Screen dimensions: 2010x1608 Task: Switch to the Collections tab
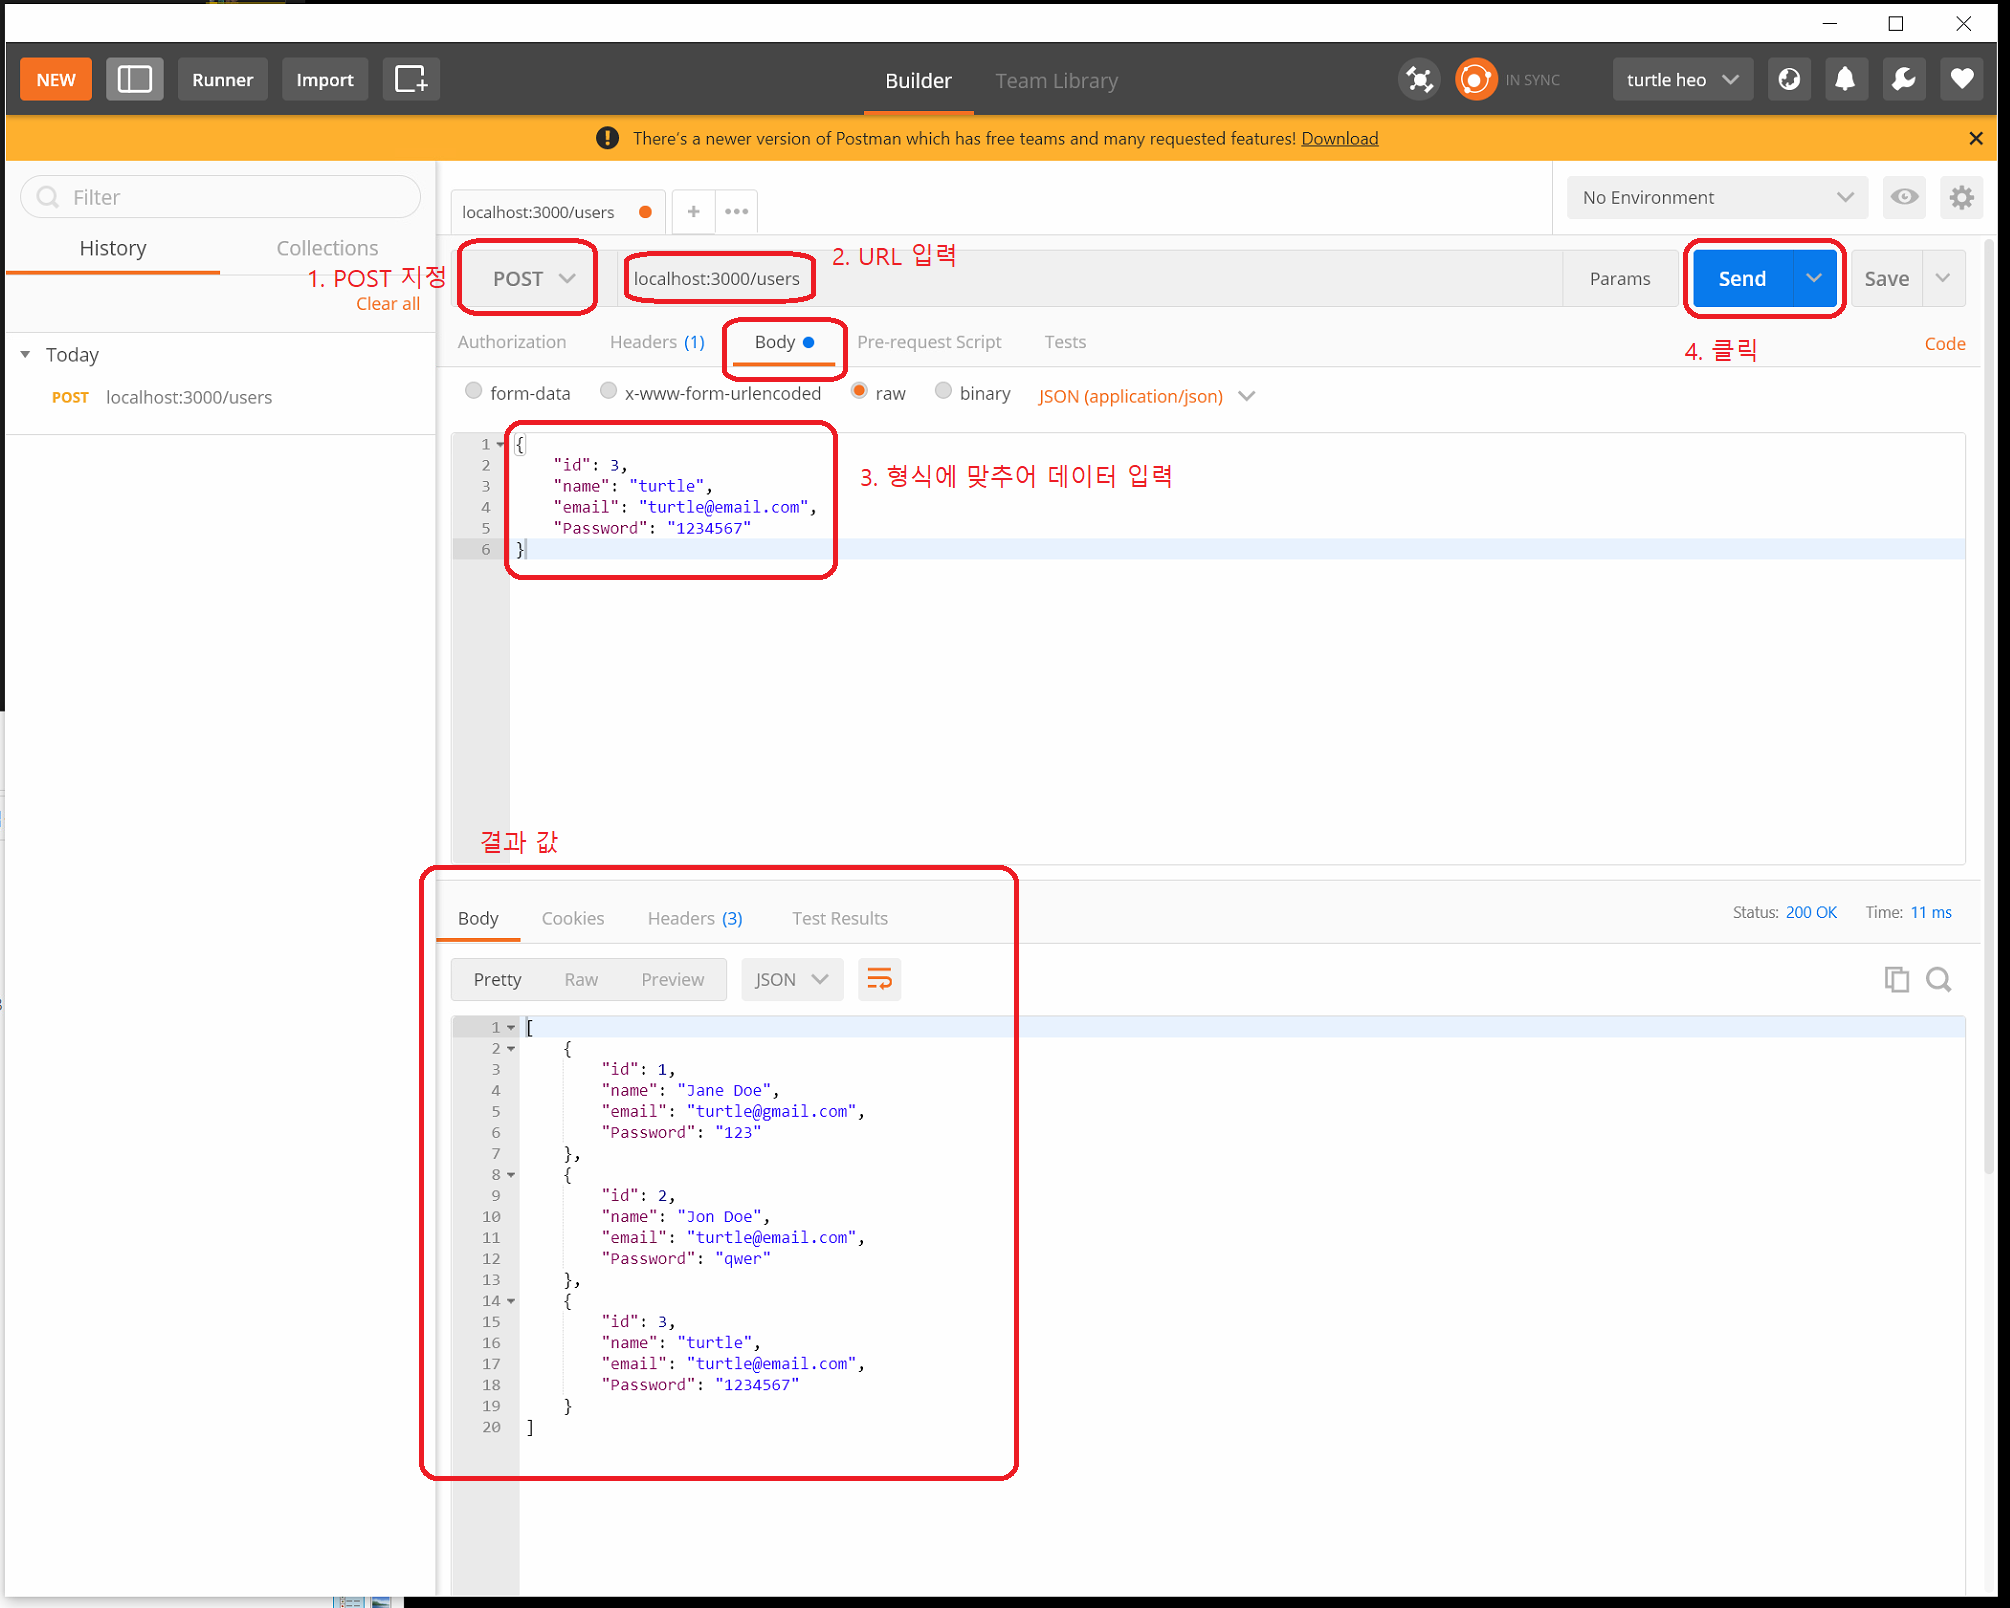pos(327,248)
